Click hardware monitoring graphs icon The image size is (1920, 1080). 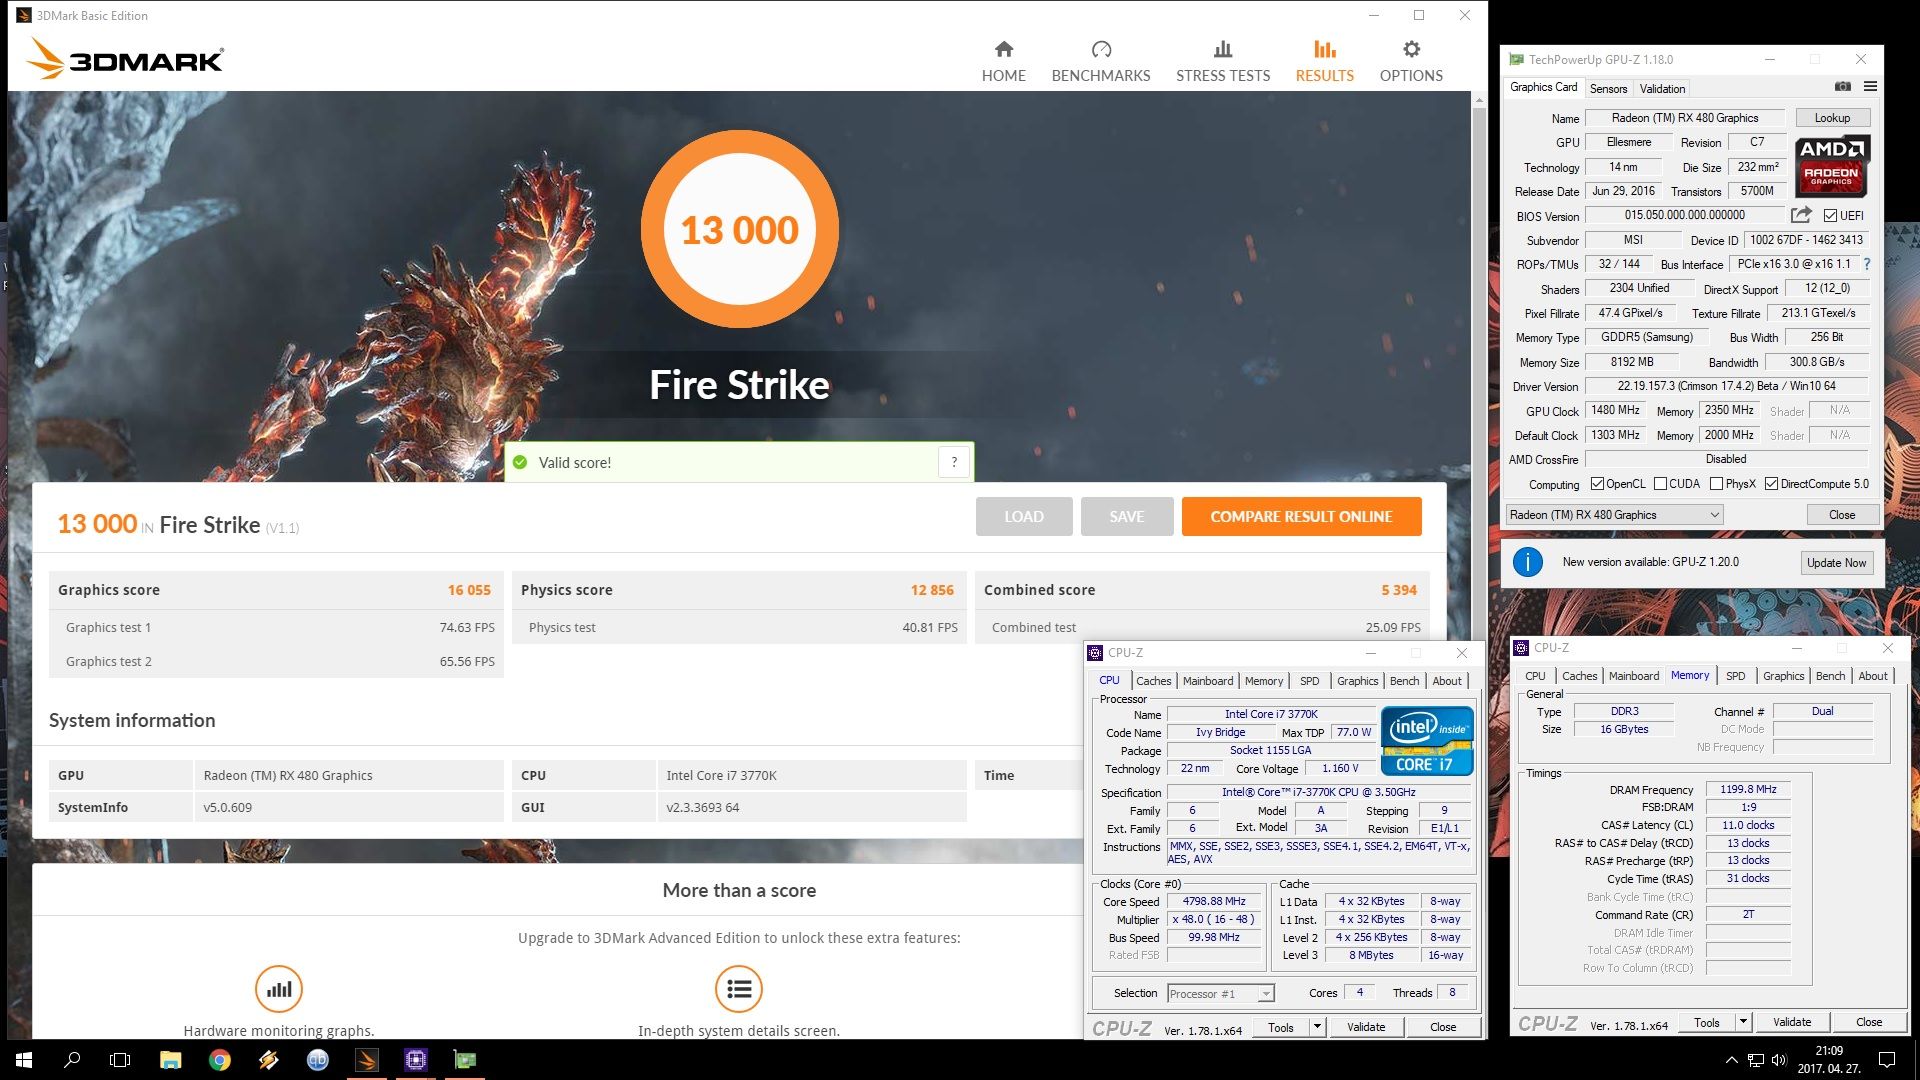(279, 989)
